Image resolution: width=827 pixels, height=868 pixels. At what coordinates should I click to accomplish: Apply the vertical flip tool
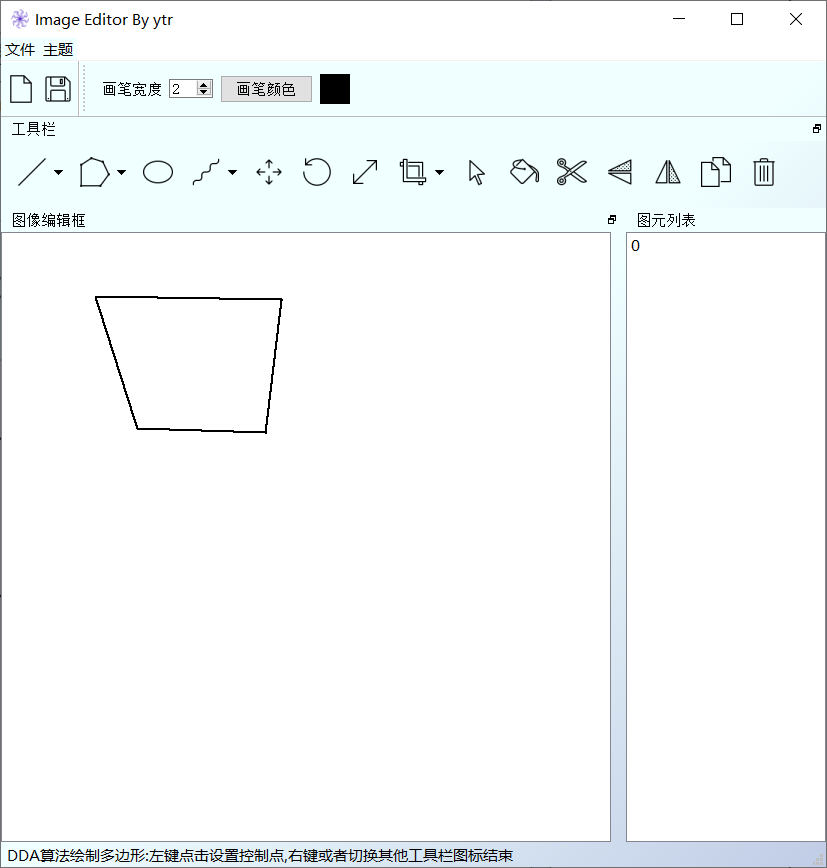(x=620, y=172)
